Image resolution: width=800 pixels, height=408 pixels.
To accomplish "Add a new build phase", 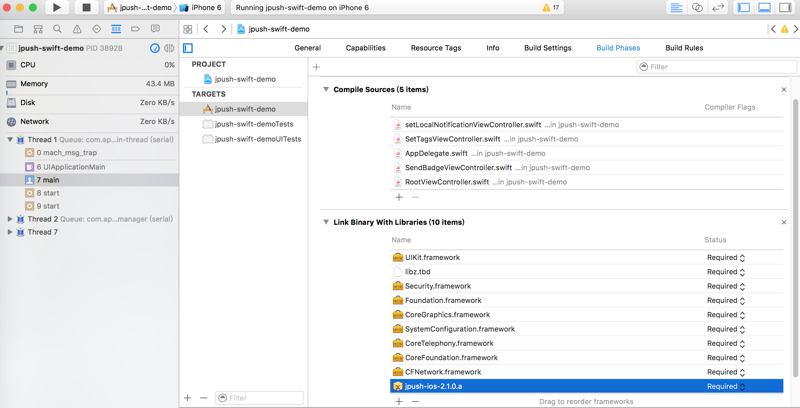I will click(x=316, y=67).
